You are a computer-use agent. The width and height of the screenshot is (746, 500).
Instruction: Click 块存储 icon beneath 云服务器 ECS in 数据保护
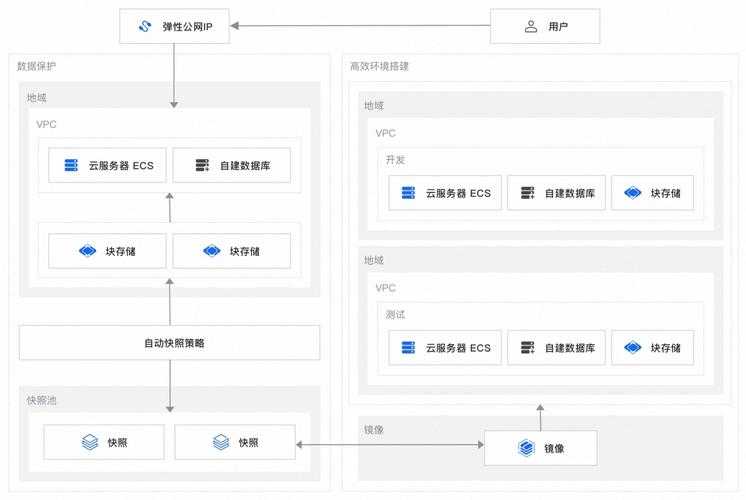tap(88, 250)
